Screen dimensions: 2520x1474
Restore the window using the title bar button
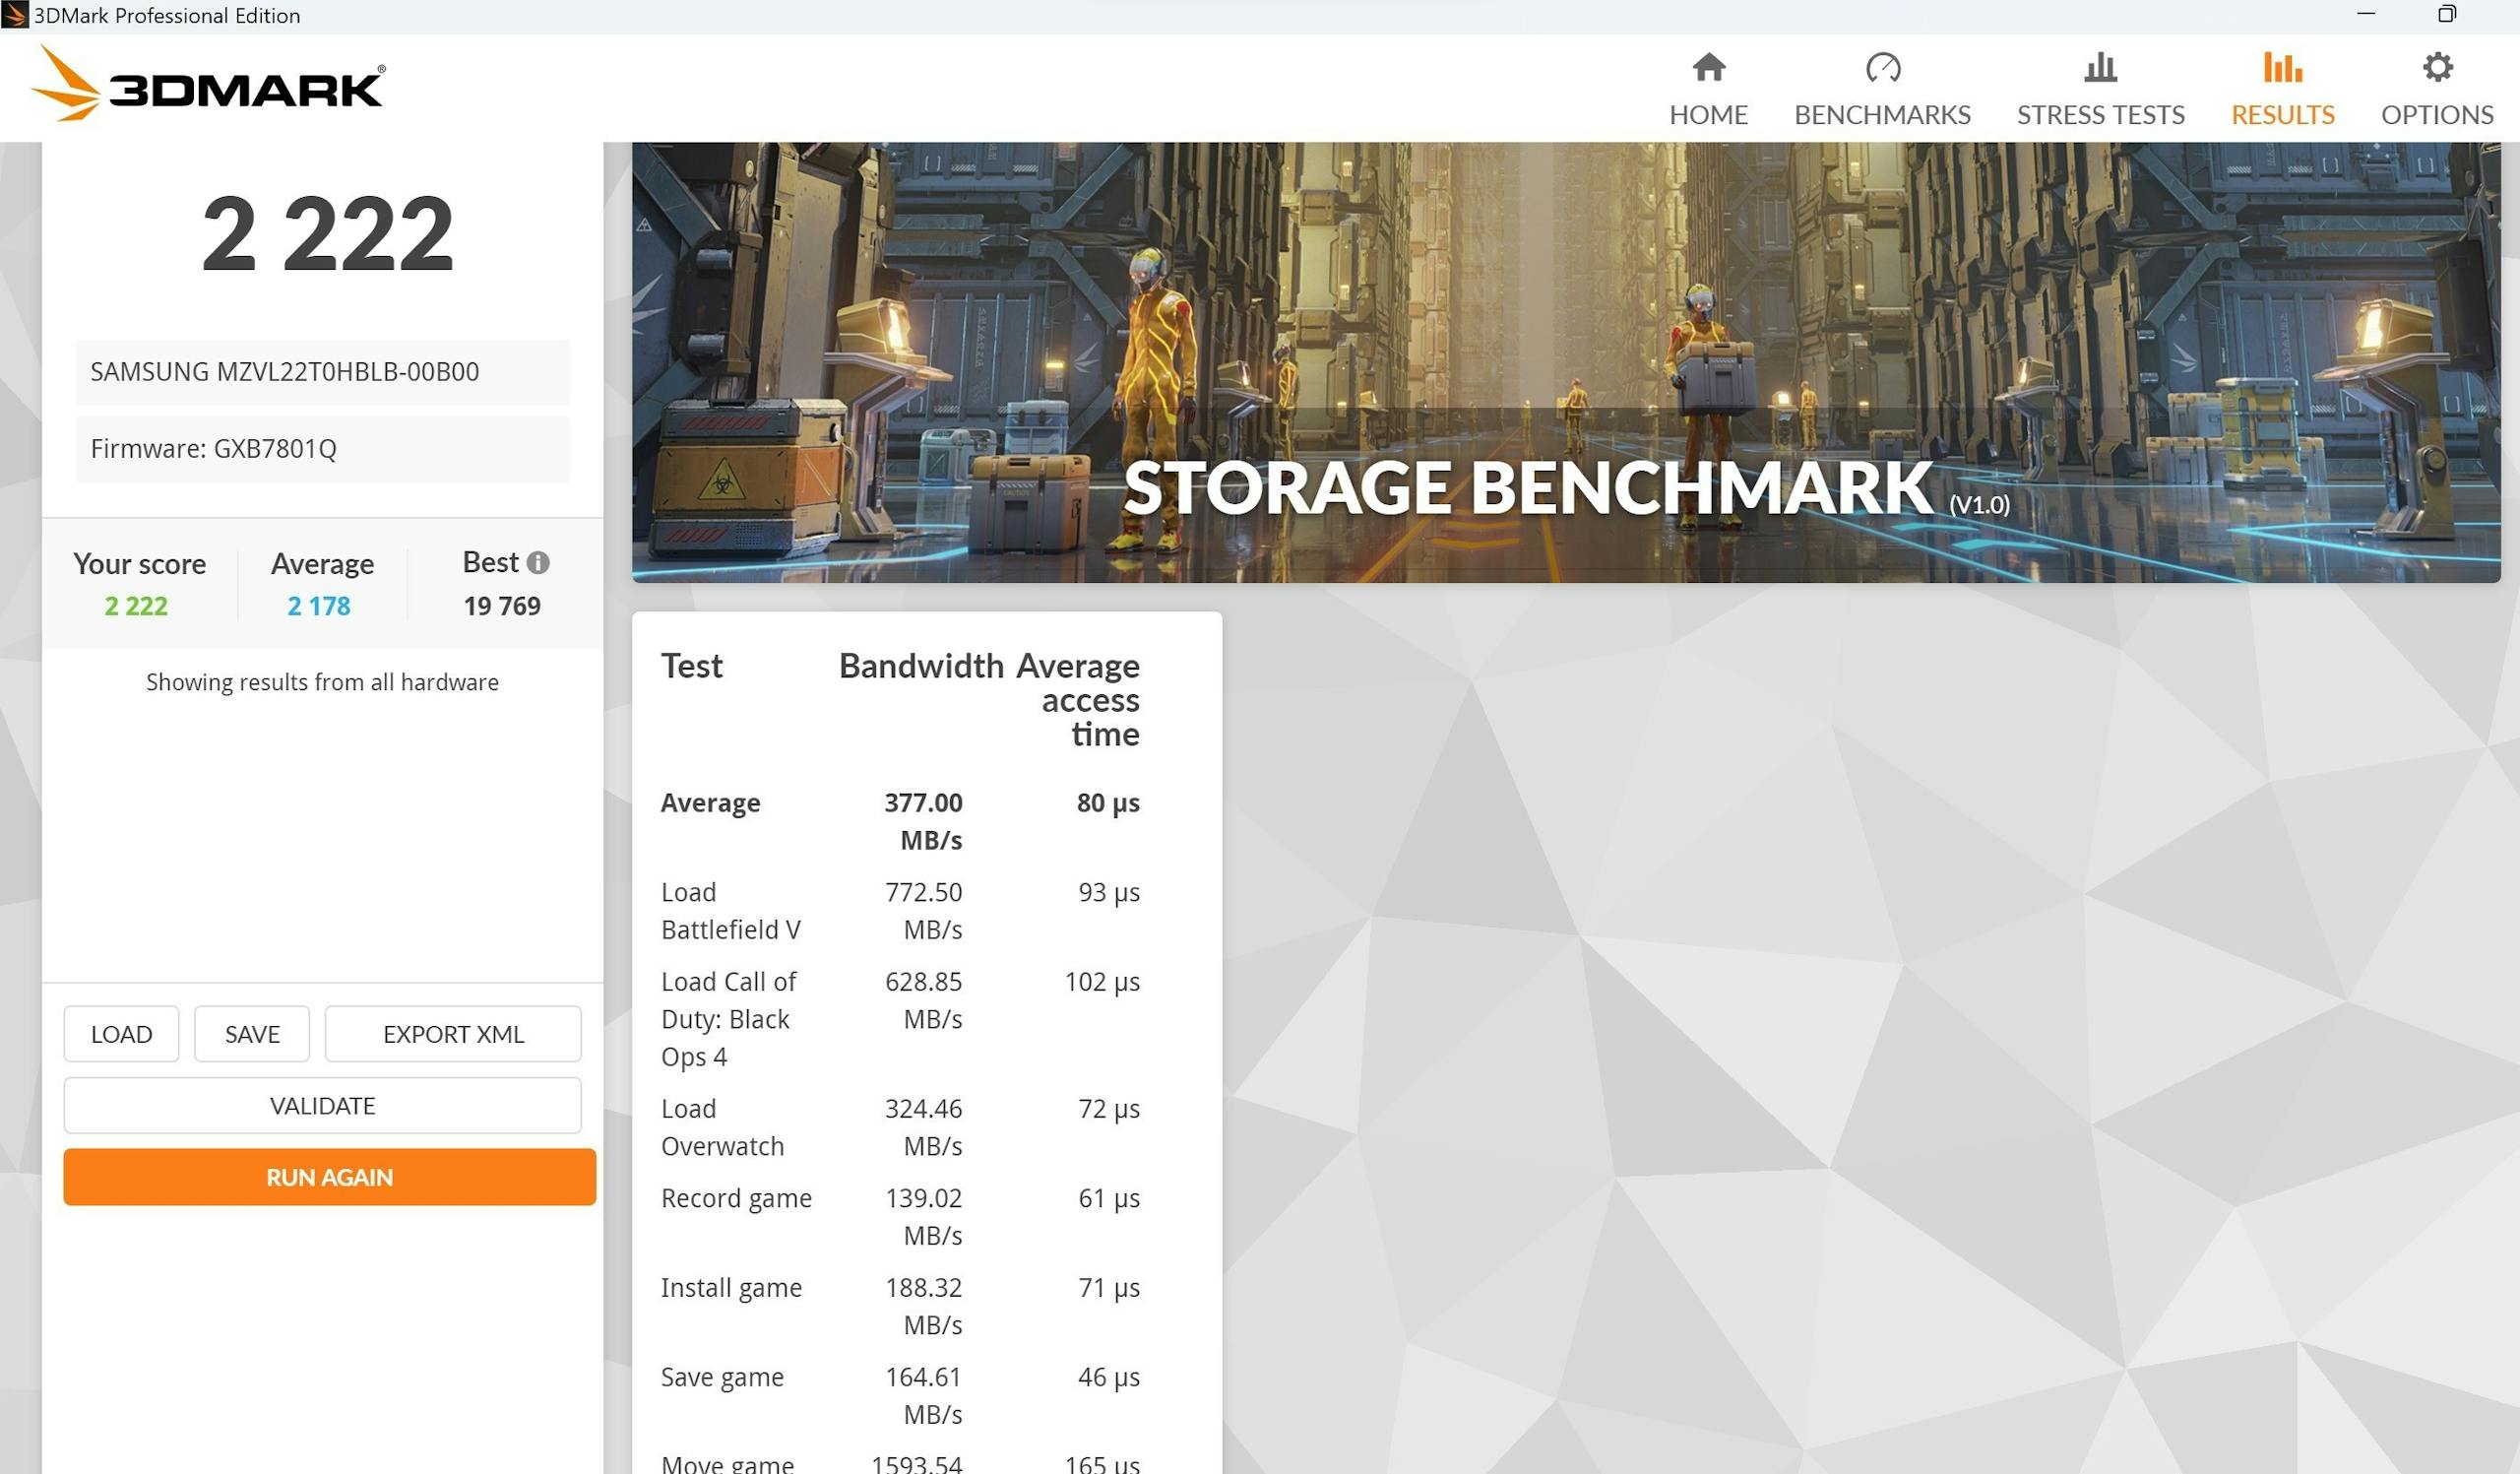click(2446, 14)
